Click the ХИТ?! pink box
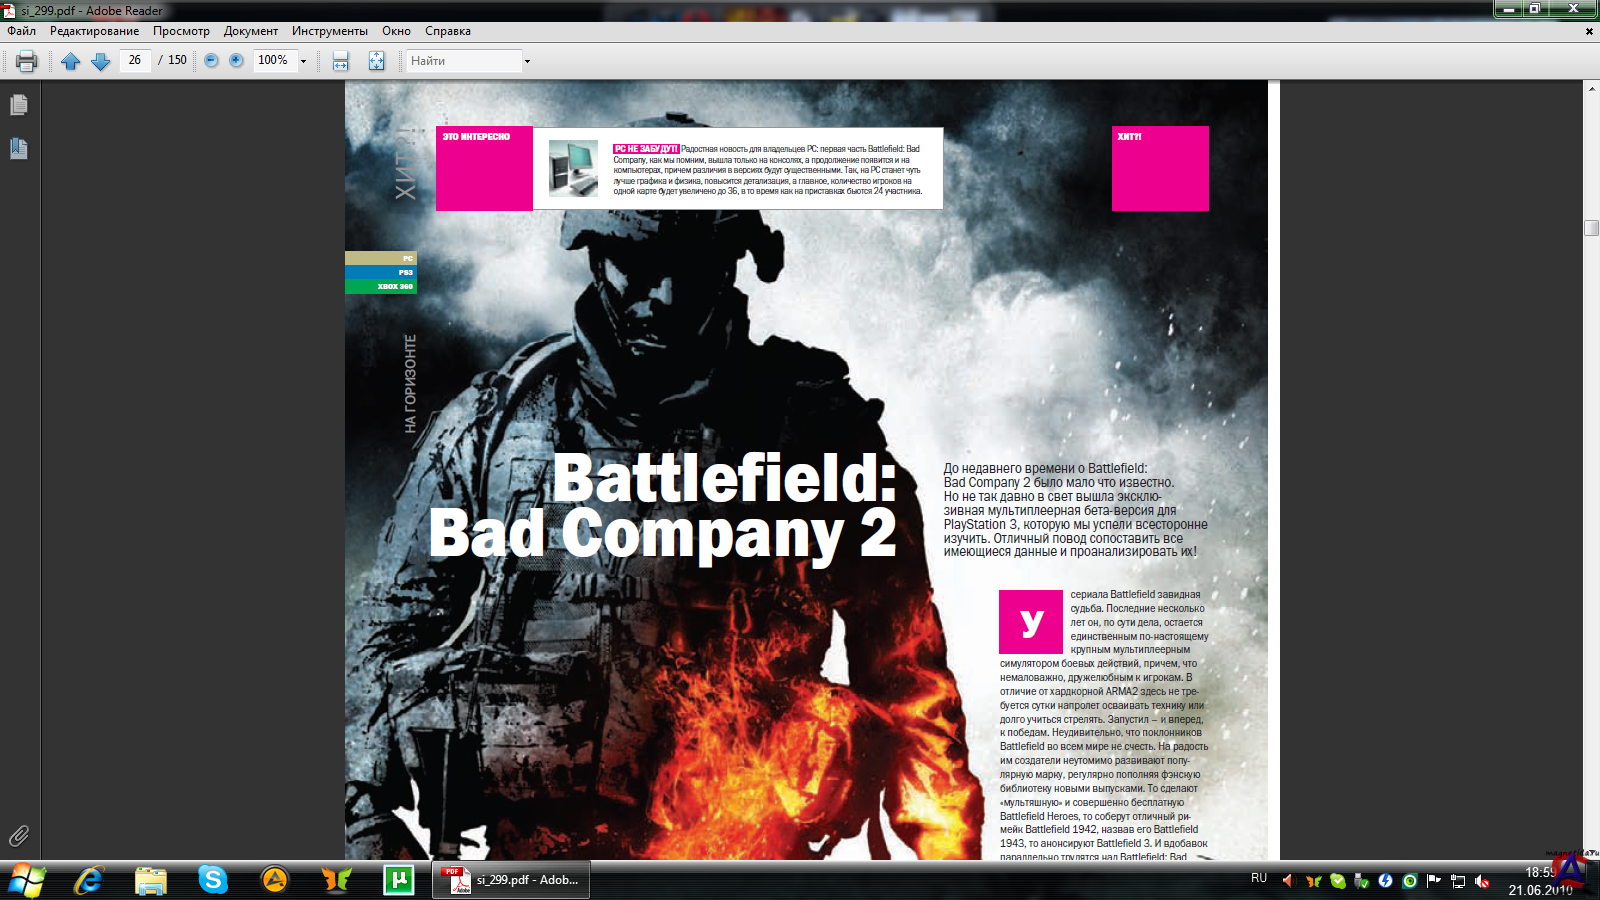The height and width of the screenshot is (900, 1600). point(1160,168)
